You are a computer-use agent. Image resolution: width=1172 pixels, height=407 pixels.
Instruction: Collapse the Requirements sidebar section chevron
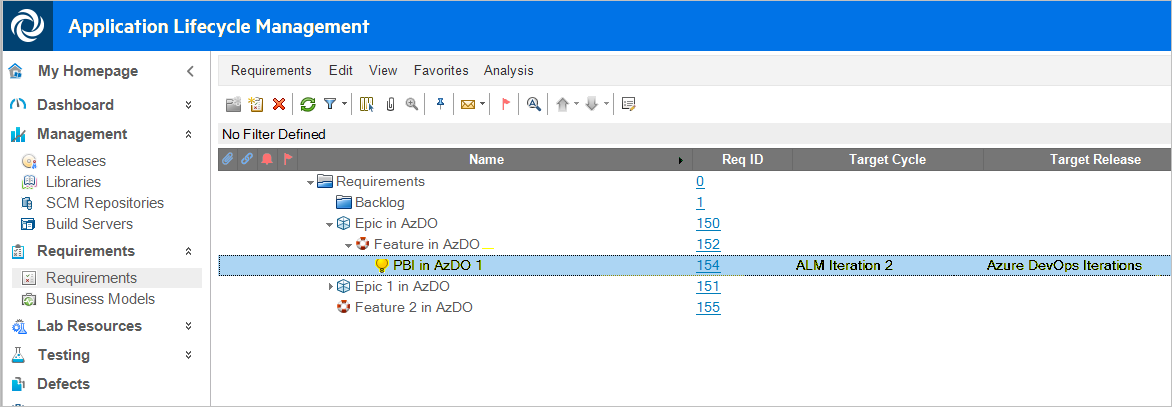point(188,252)
